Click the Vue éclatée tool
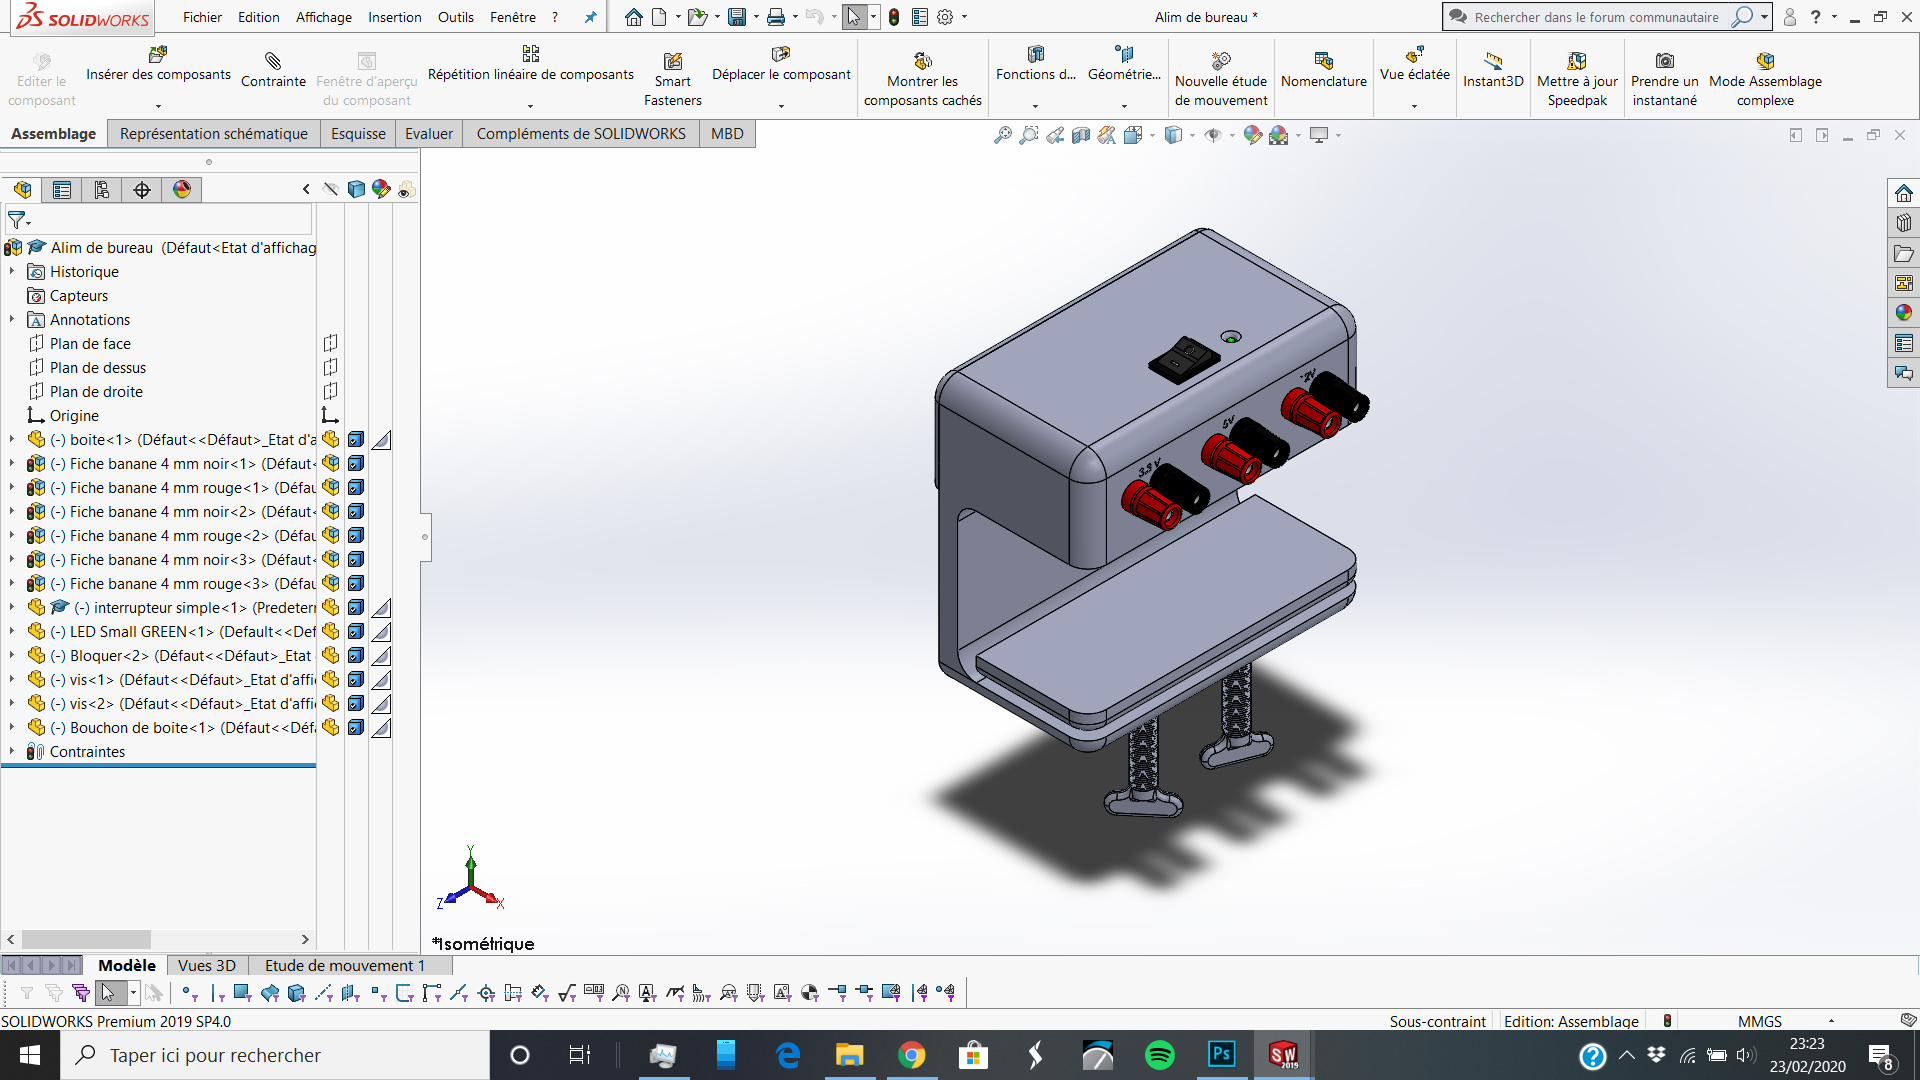Image resolution: width=1920 pixels, height=1080 pixels. pos(1414,64)
